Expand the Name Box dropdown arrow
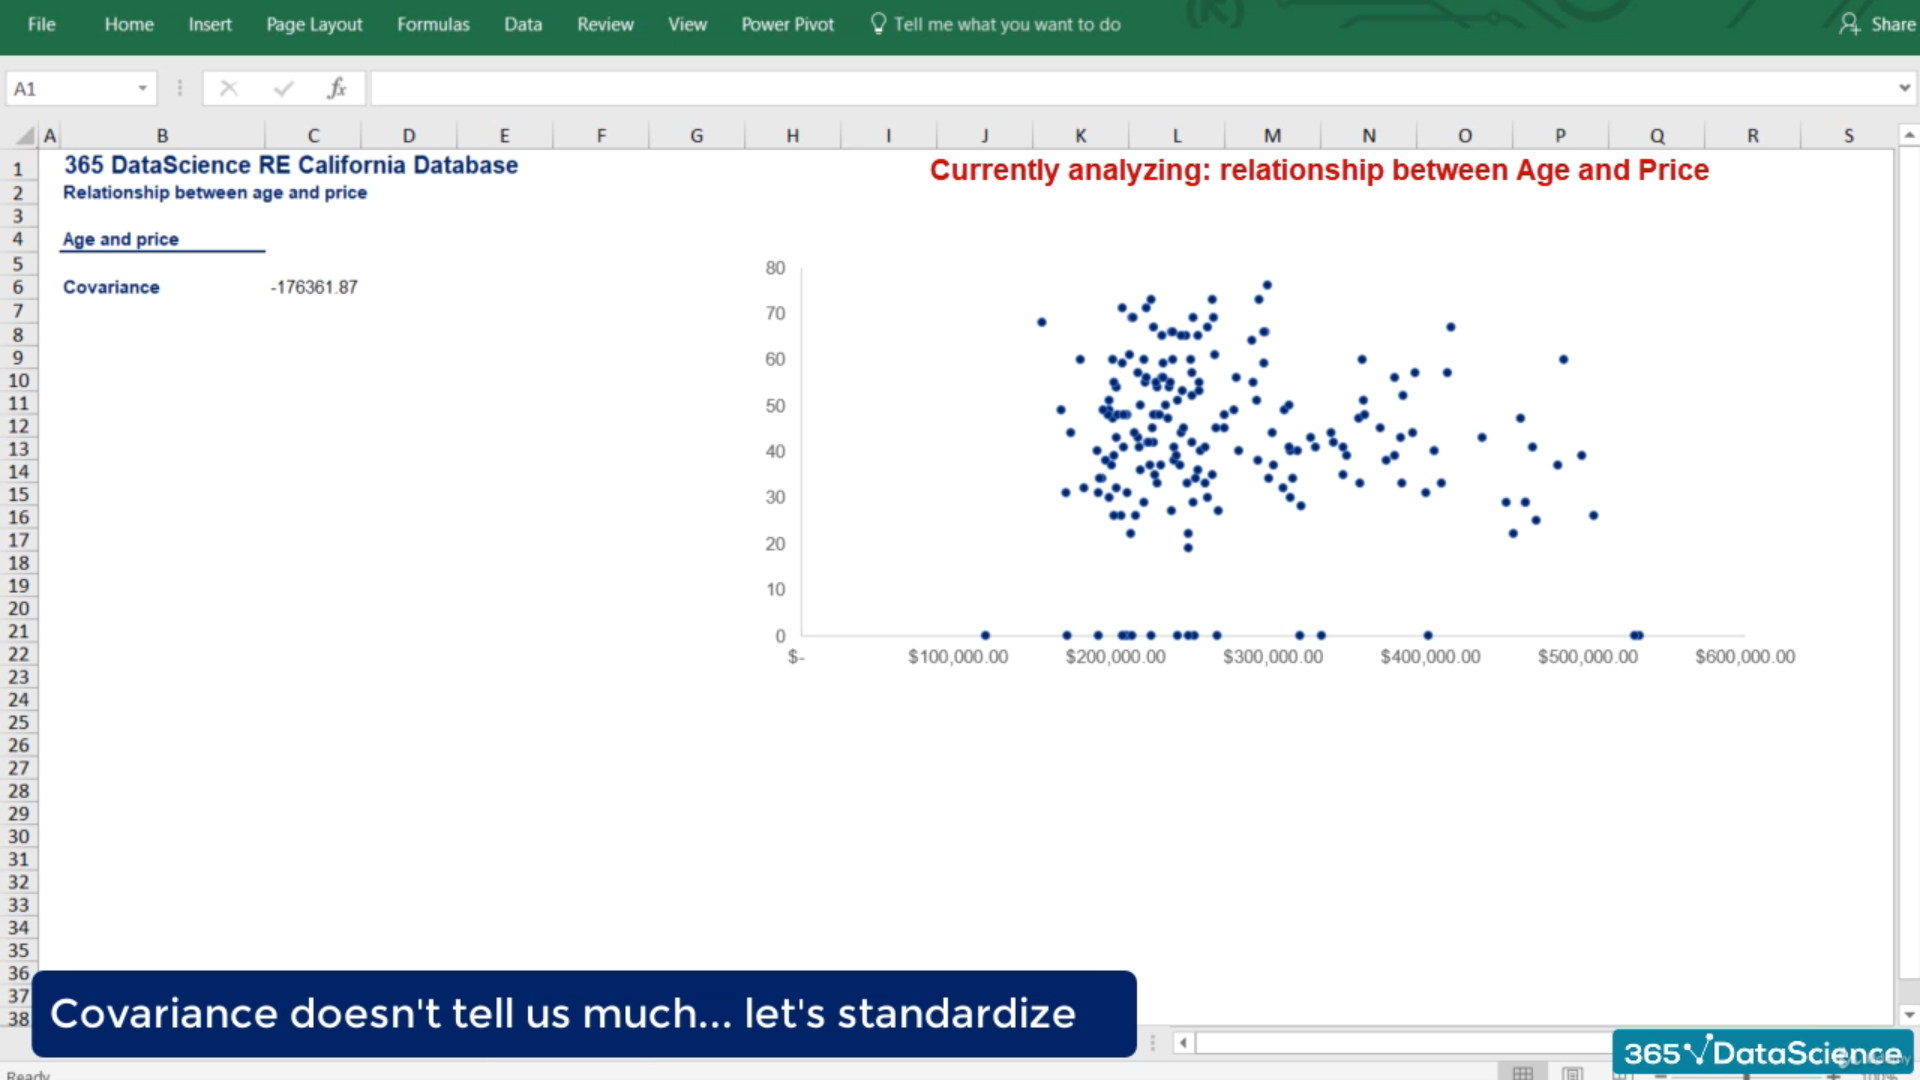This screenshot has height=1080, width=1920. [143, 89]
